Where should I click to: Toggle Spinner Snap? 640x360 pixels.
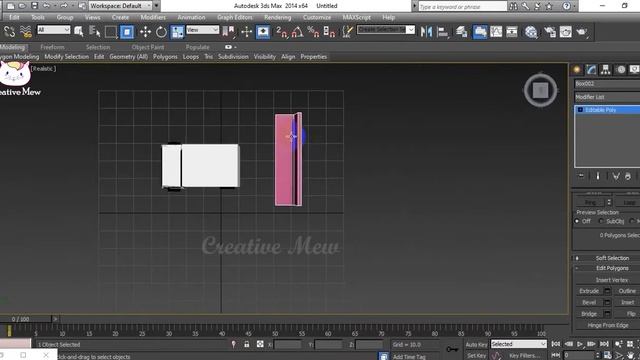click(329, 31)
